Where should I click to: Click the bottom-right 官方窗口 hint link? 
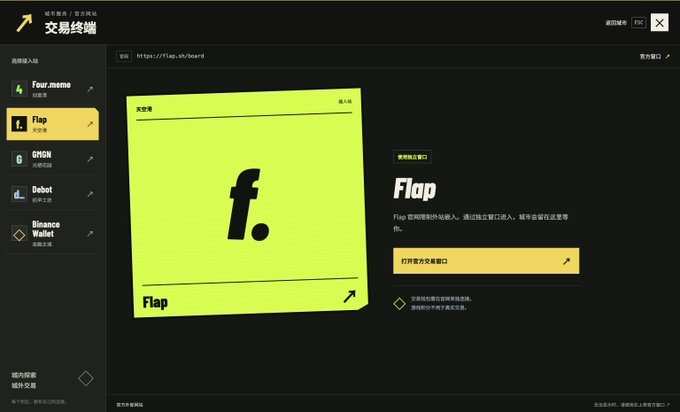(x=631, y=405)
